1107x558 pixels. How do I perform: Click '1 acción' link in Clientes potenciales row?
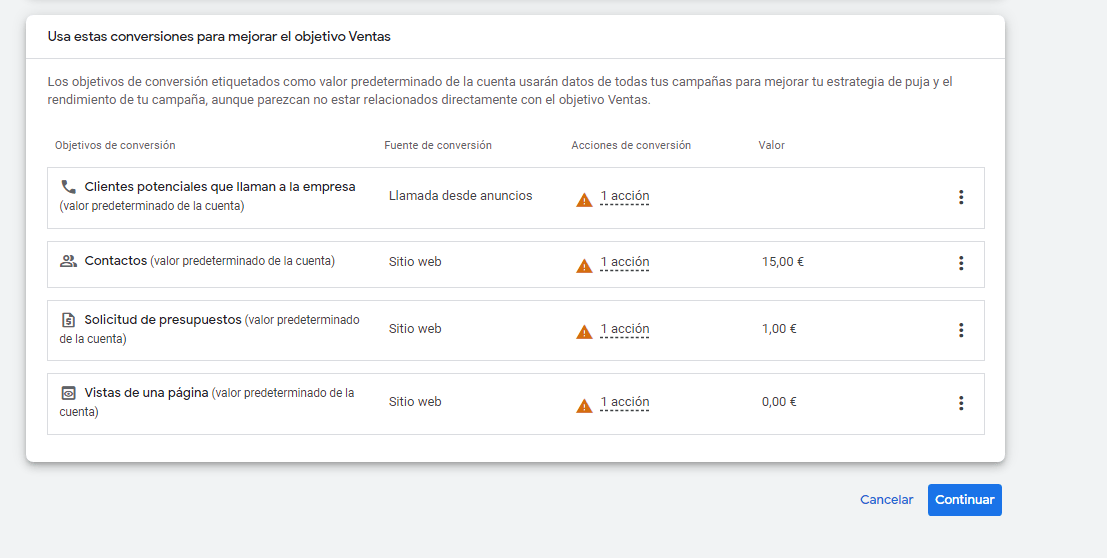click(624, 196)
